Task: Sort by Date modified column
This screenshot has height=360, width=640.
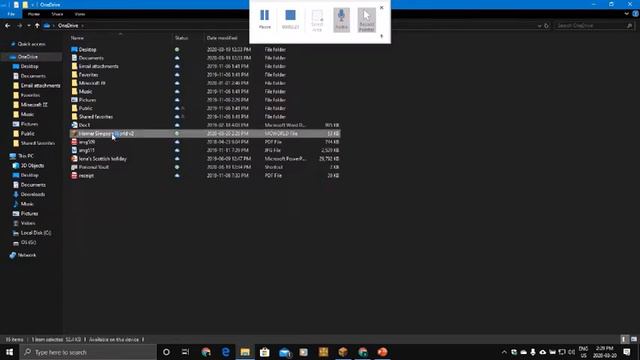Action: click(222, 38)
